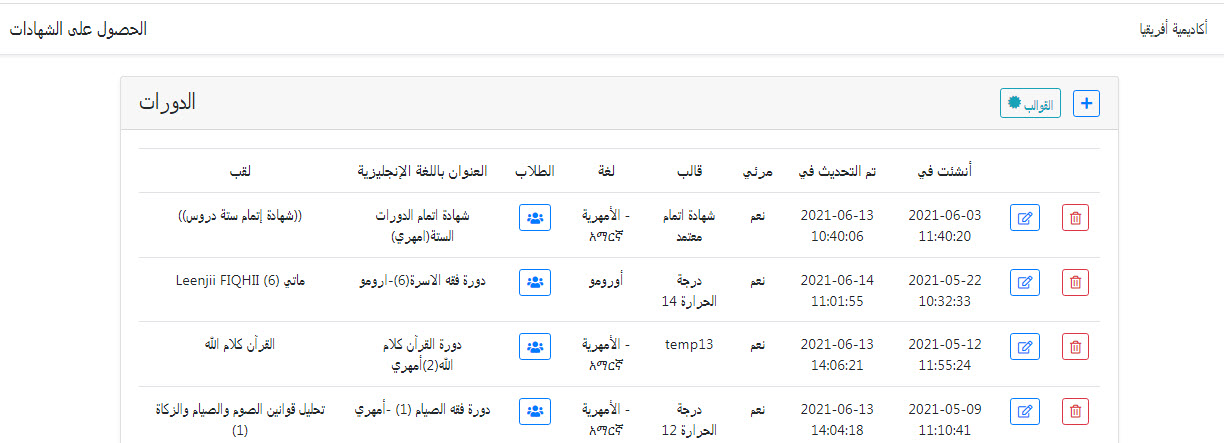The width and height of the screenshot is (1224, 443).
Task: Click the أكاديمية أفريقيا site title
Action: coord(1172,29)
